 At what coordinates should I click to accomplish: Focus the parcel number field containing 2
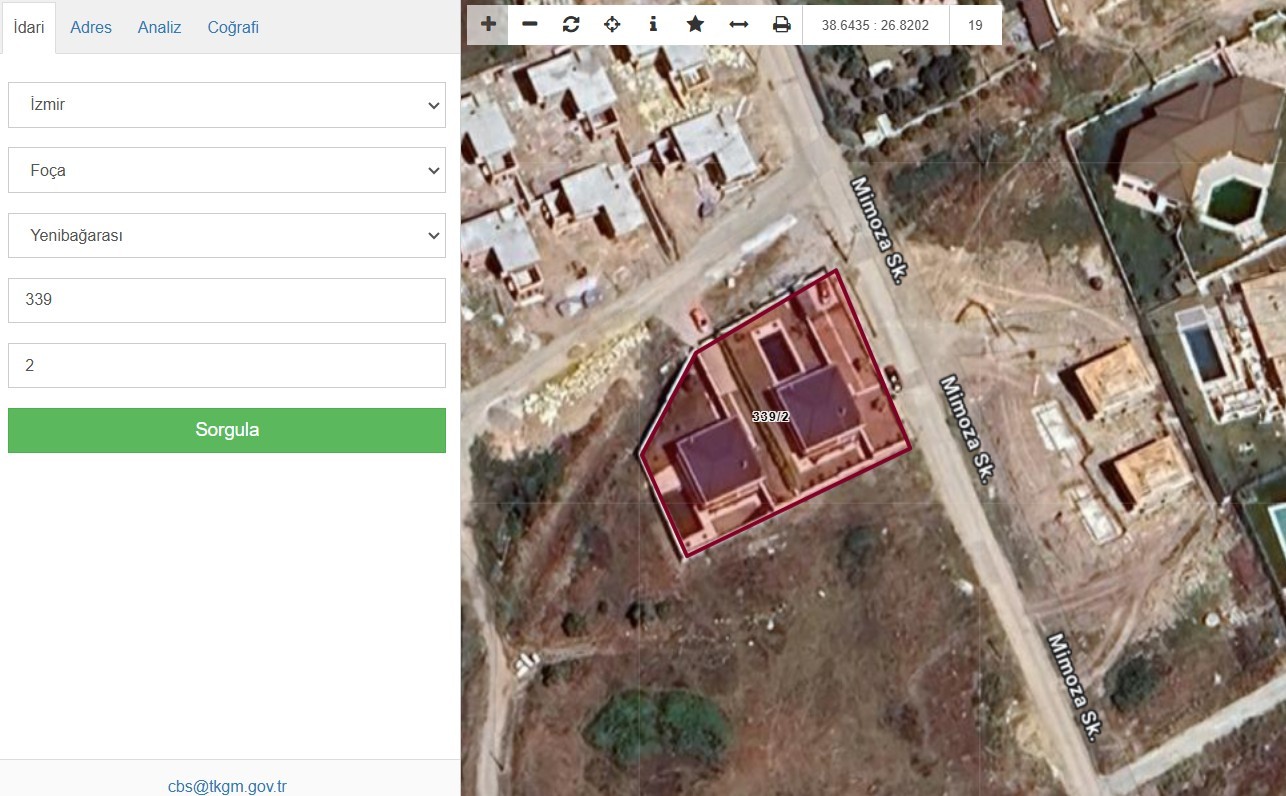pyautogui.click(x=227, y=366)
